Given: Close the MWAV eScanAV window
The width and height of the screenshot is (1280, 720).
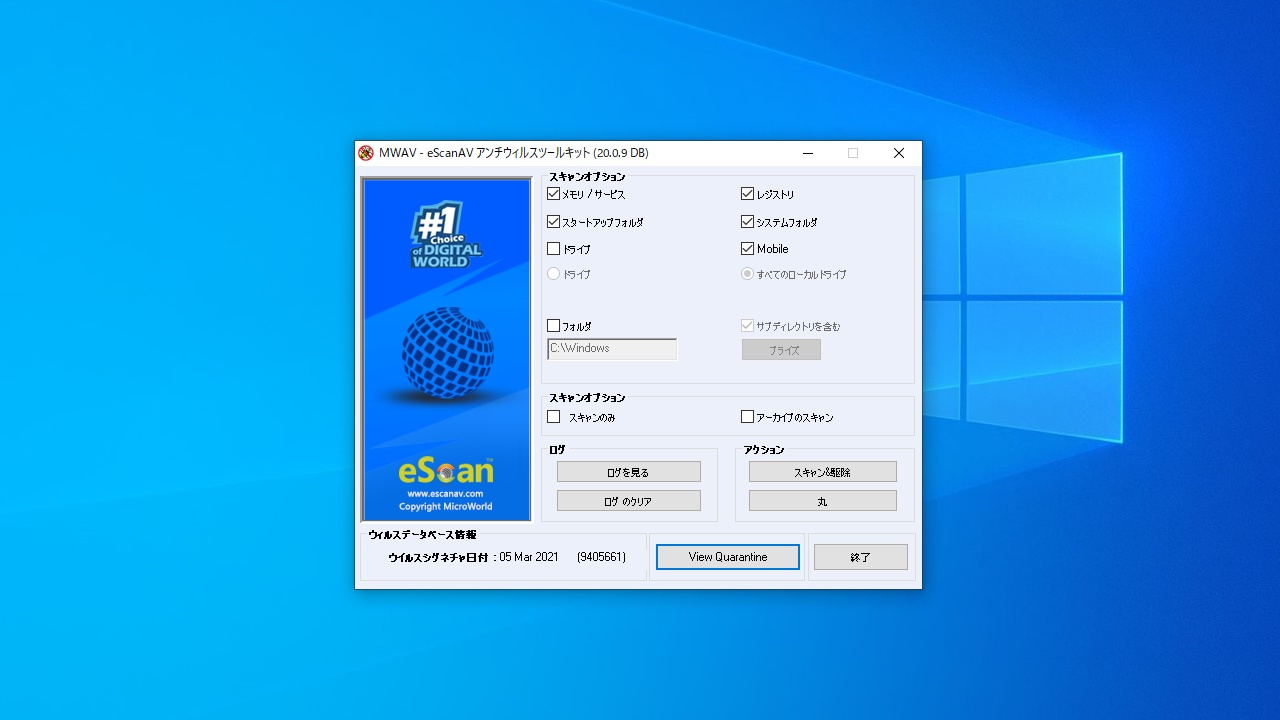Looking at the screenshot, I should (x=899, y=153).
